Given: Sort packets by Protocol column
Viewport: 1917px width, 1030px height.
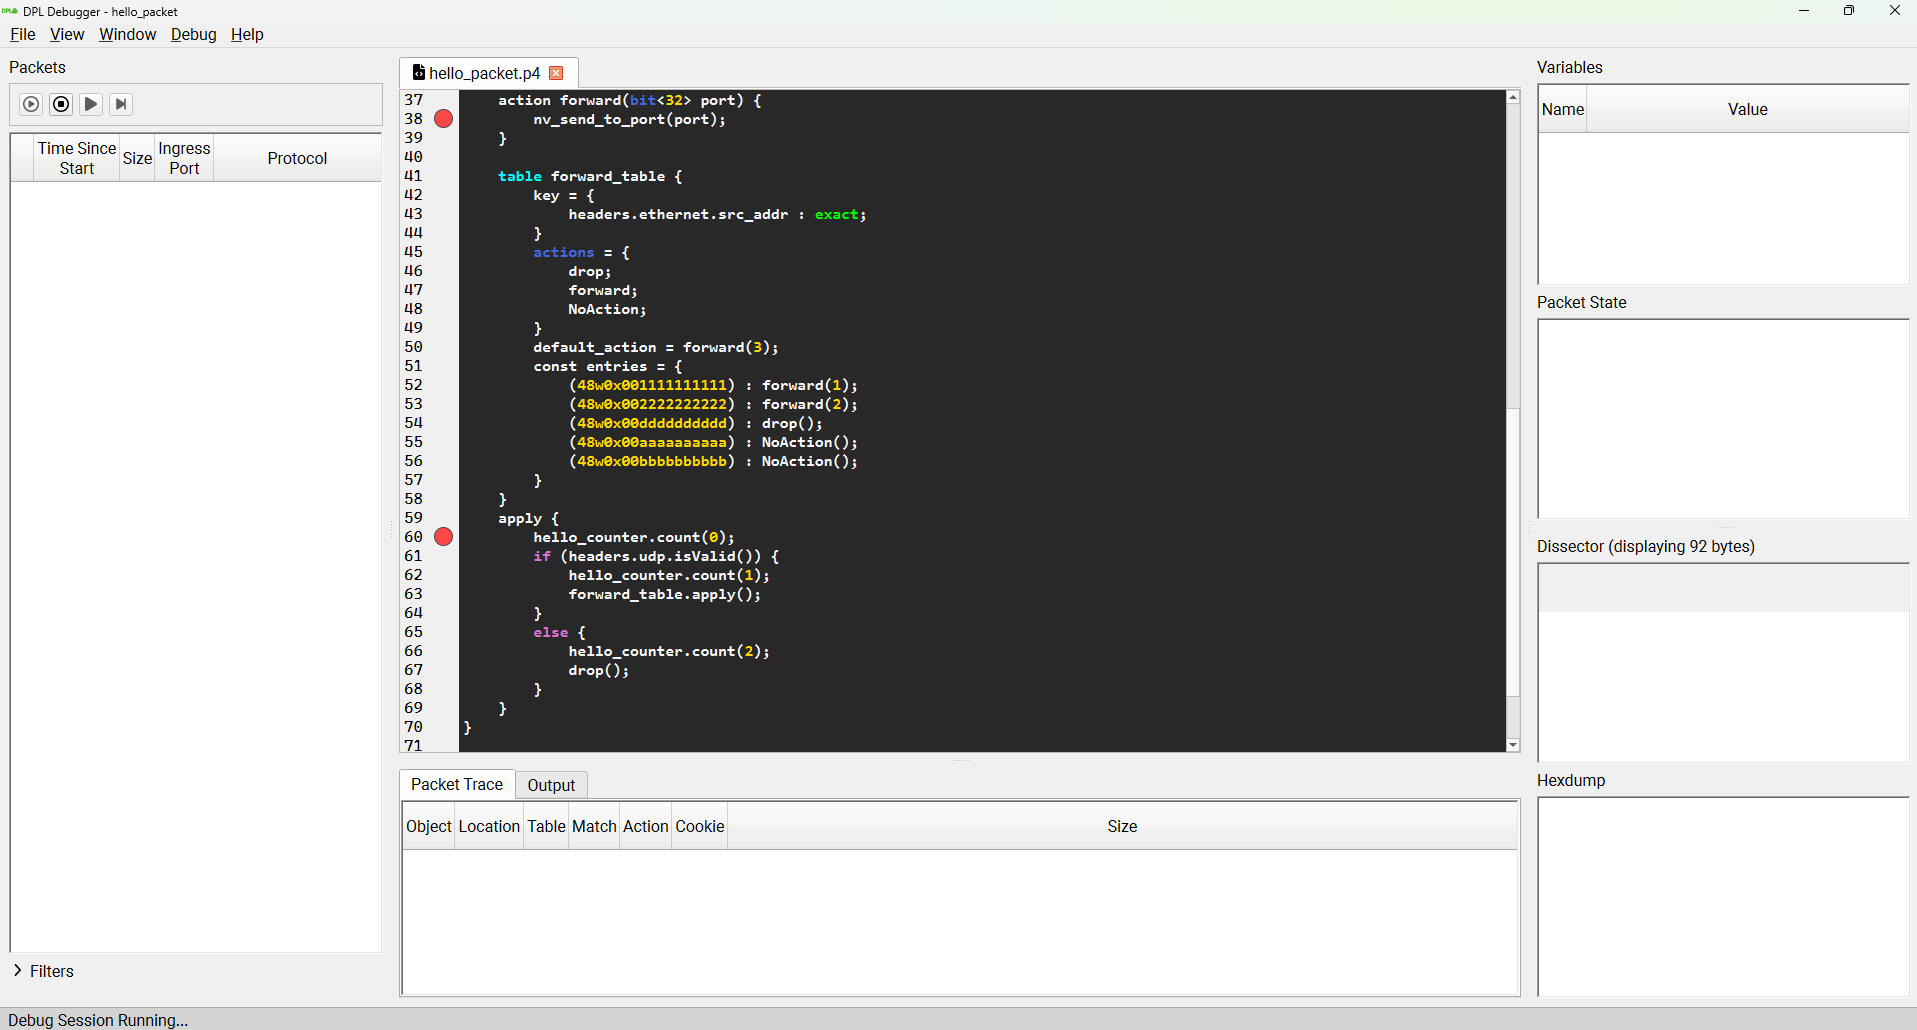Looking at the screenshot, I should [297, 158].
